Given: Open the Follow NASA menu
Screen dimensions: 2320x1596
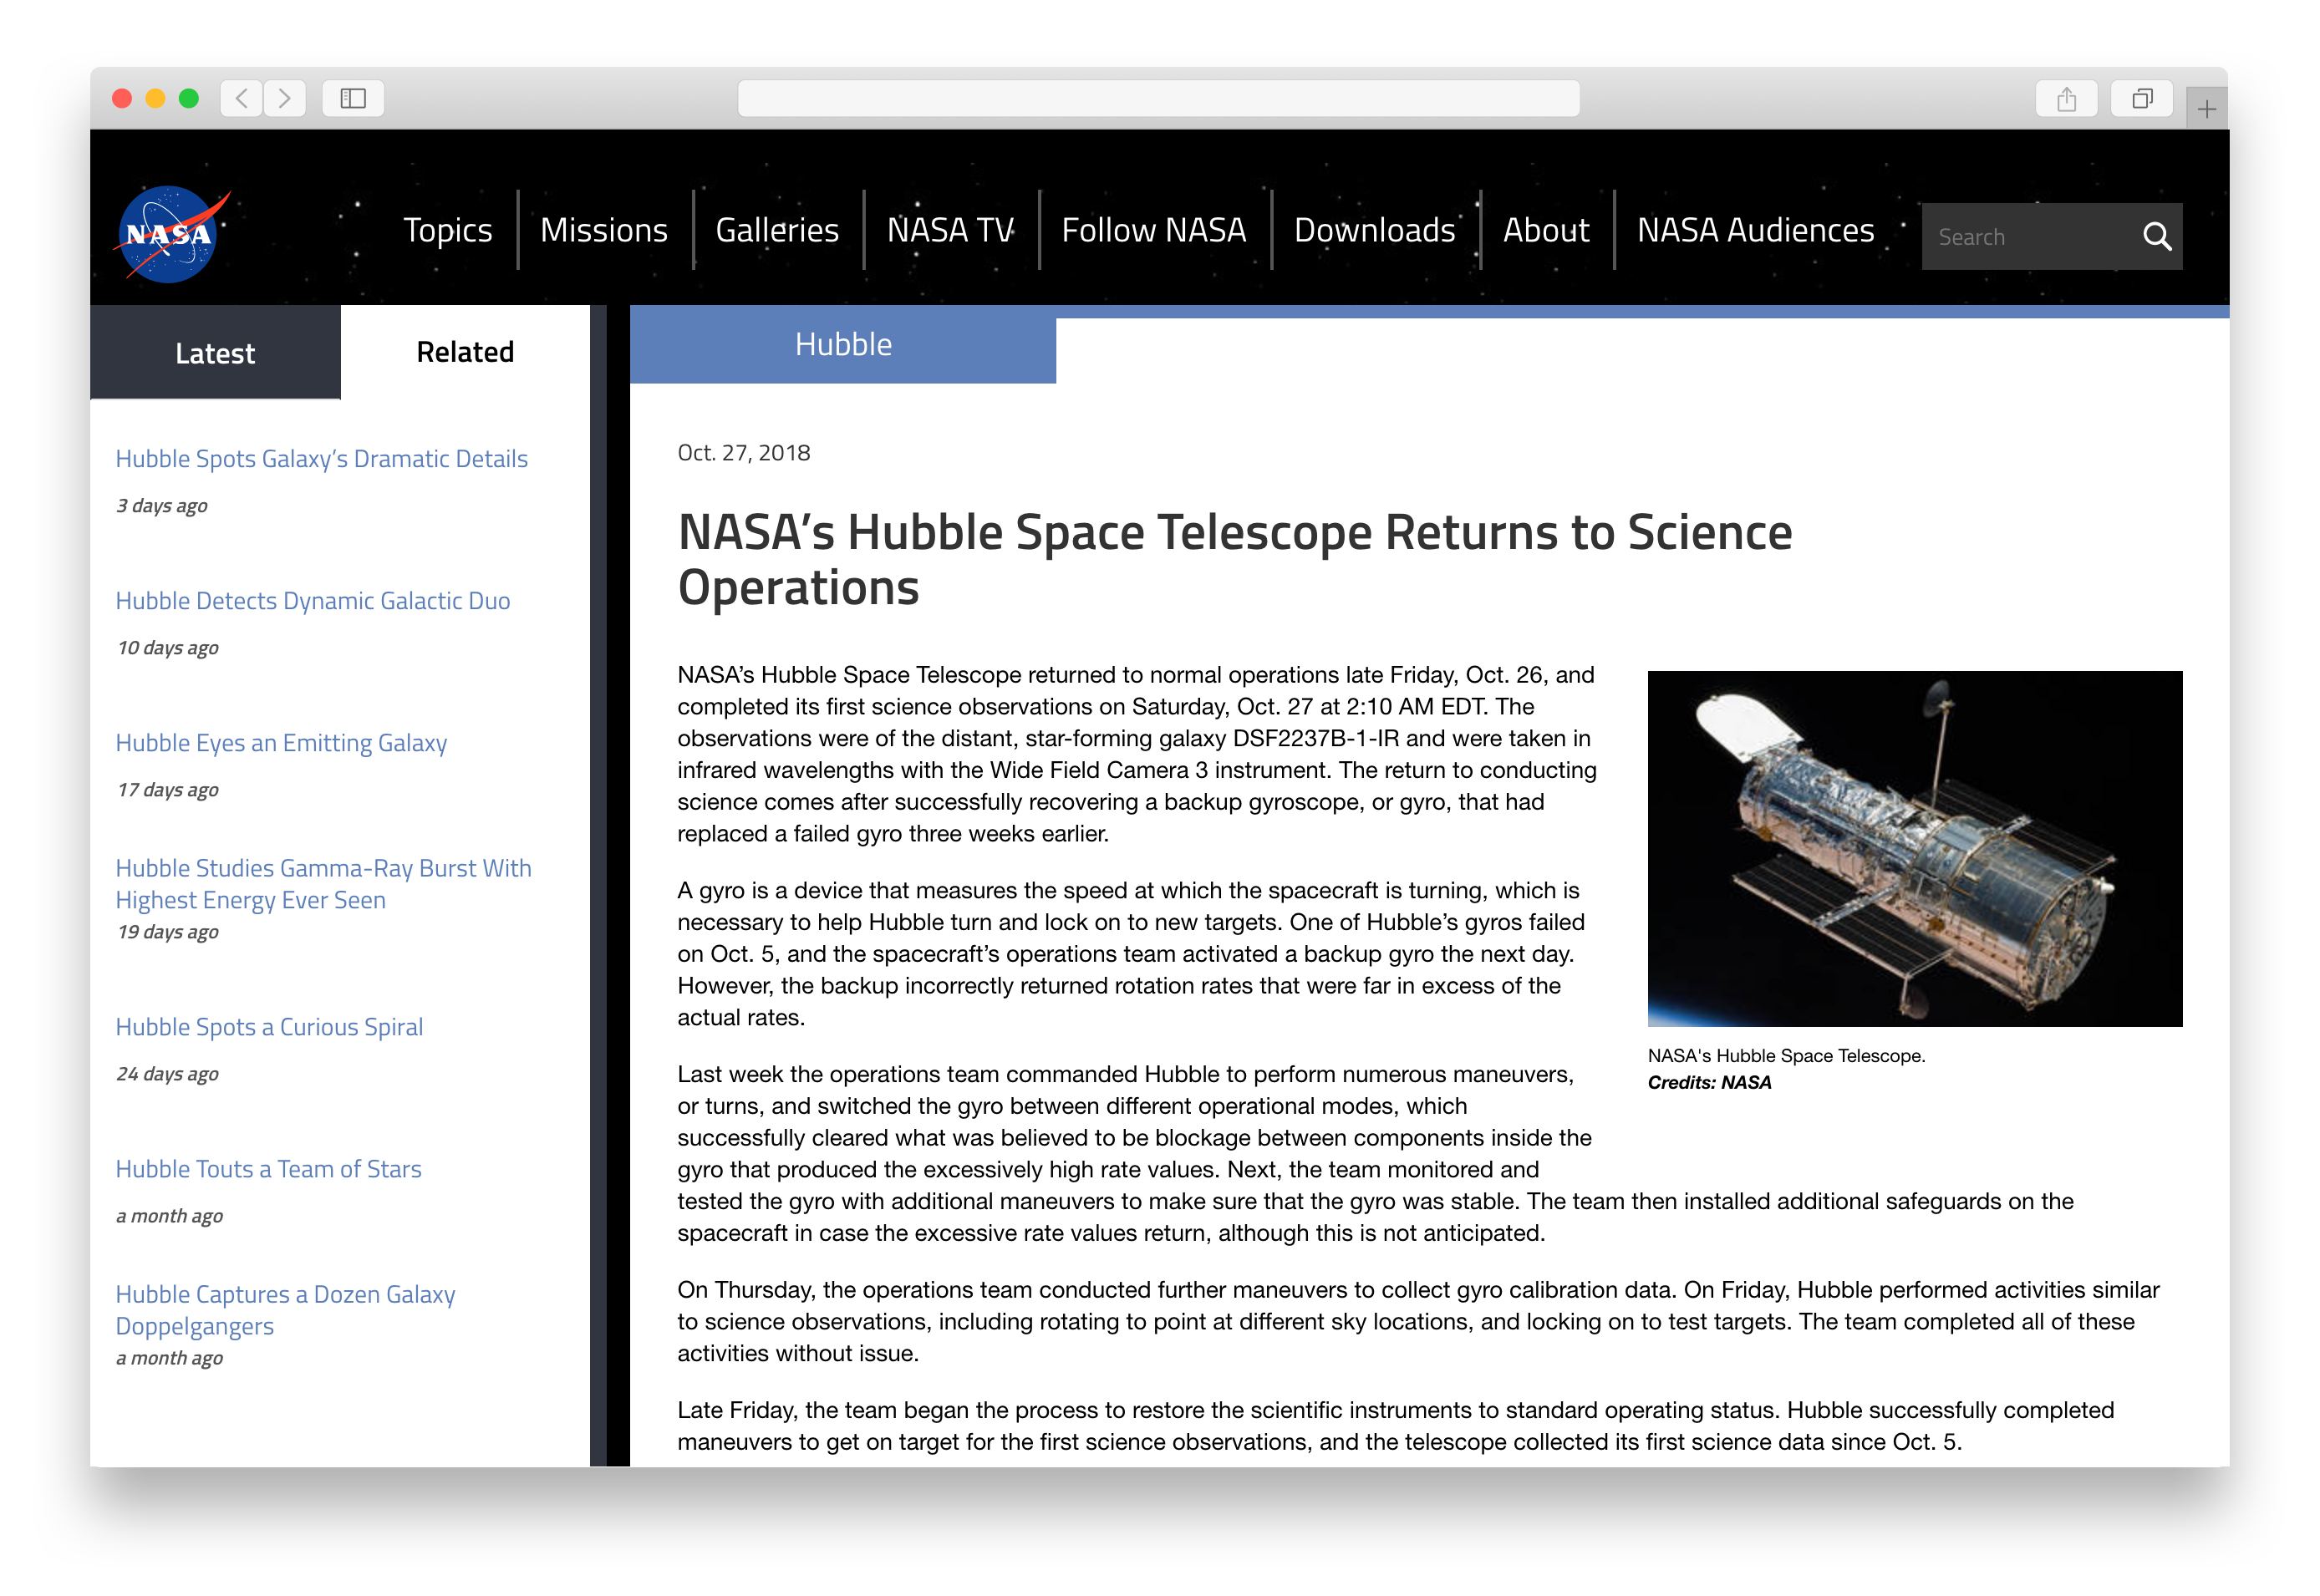Looking at the screenshot, I should click(x=1153, y=230).
